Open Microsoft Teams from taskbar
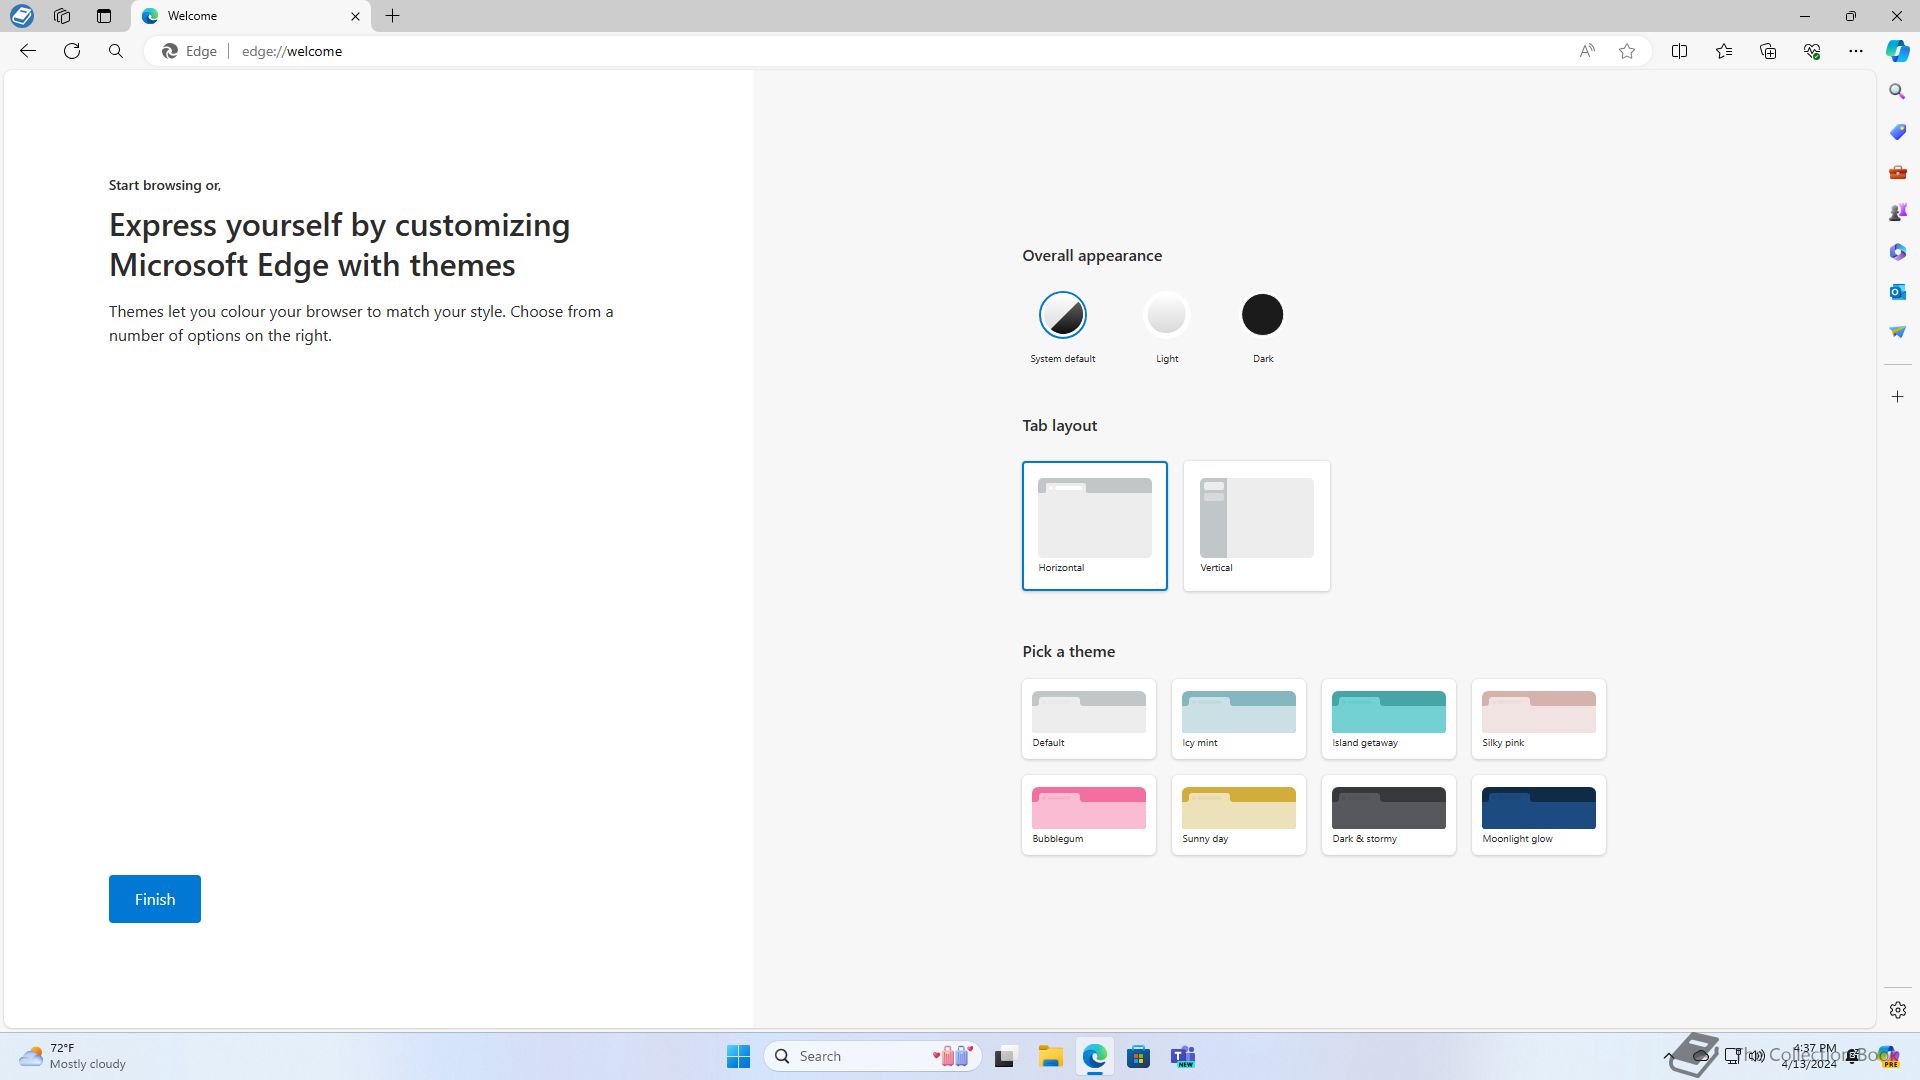 tap(1183, 1056)
